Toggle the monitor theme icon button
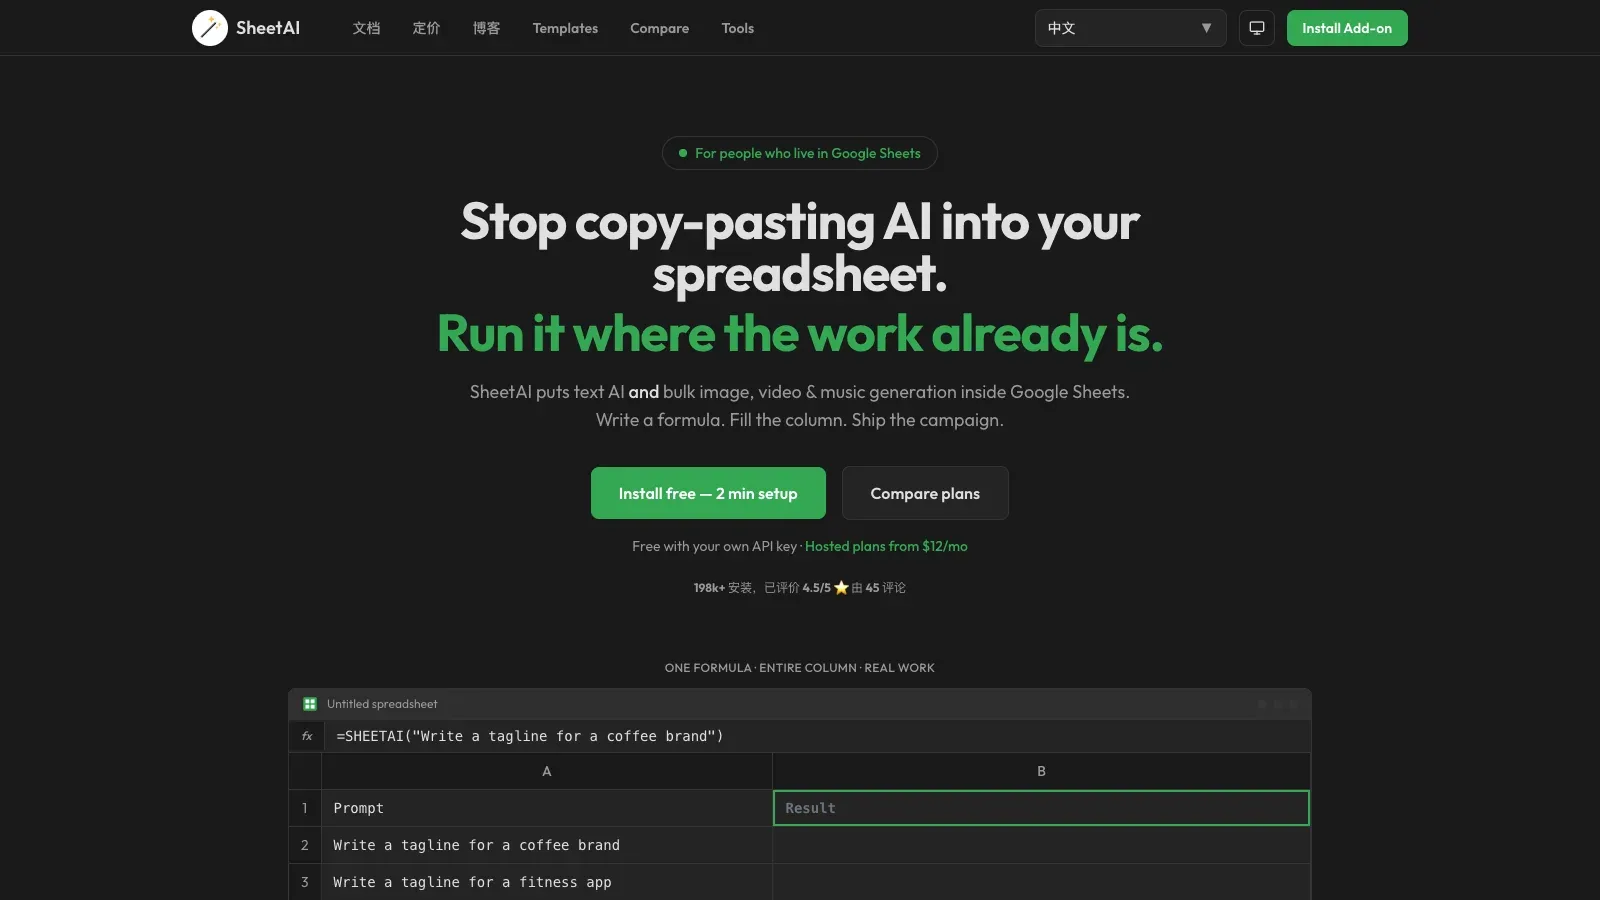The height and width of the screenshot is (900, 1600). click(1257, 28)
